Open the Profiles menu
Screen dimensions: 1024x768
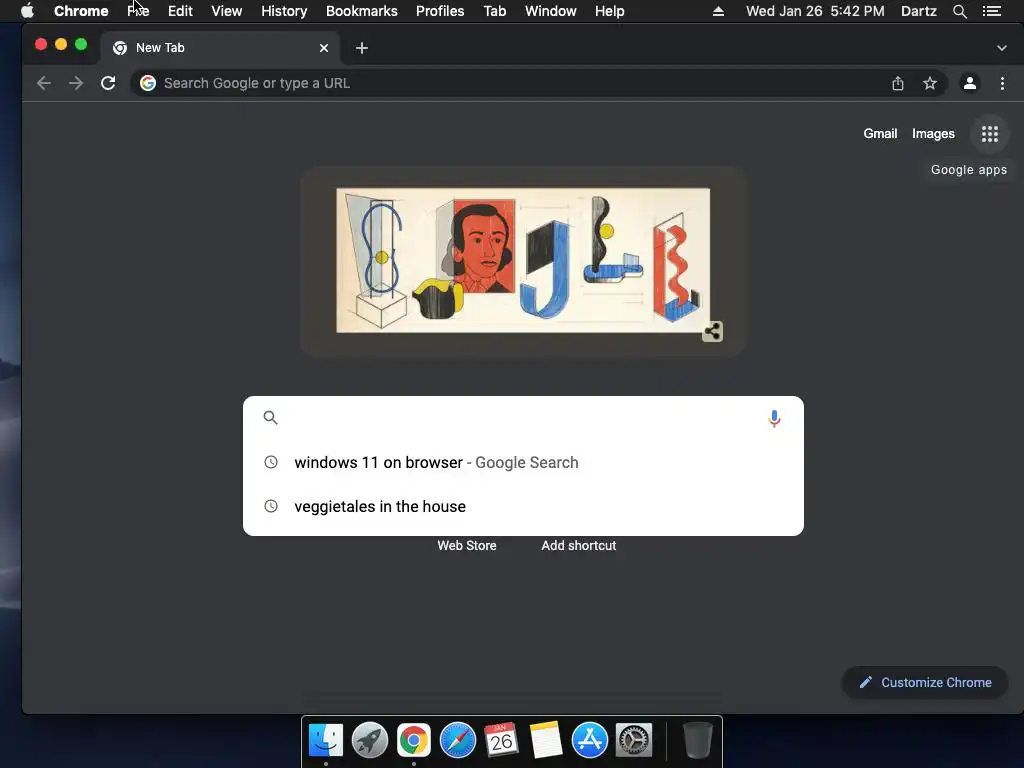440,11
